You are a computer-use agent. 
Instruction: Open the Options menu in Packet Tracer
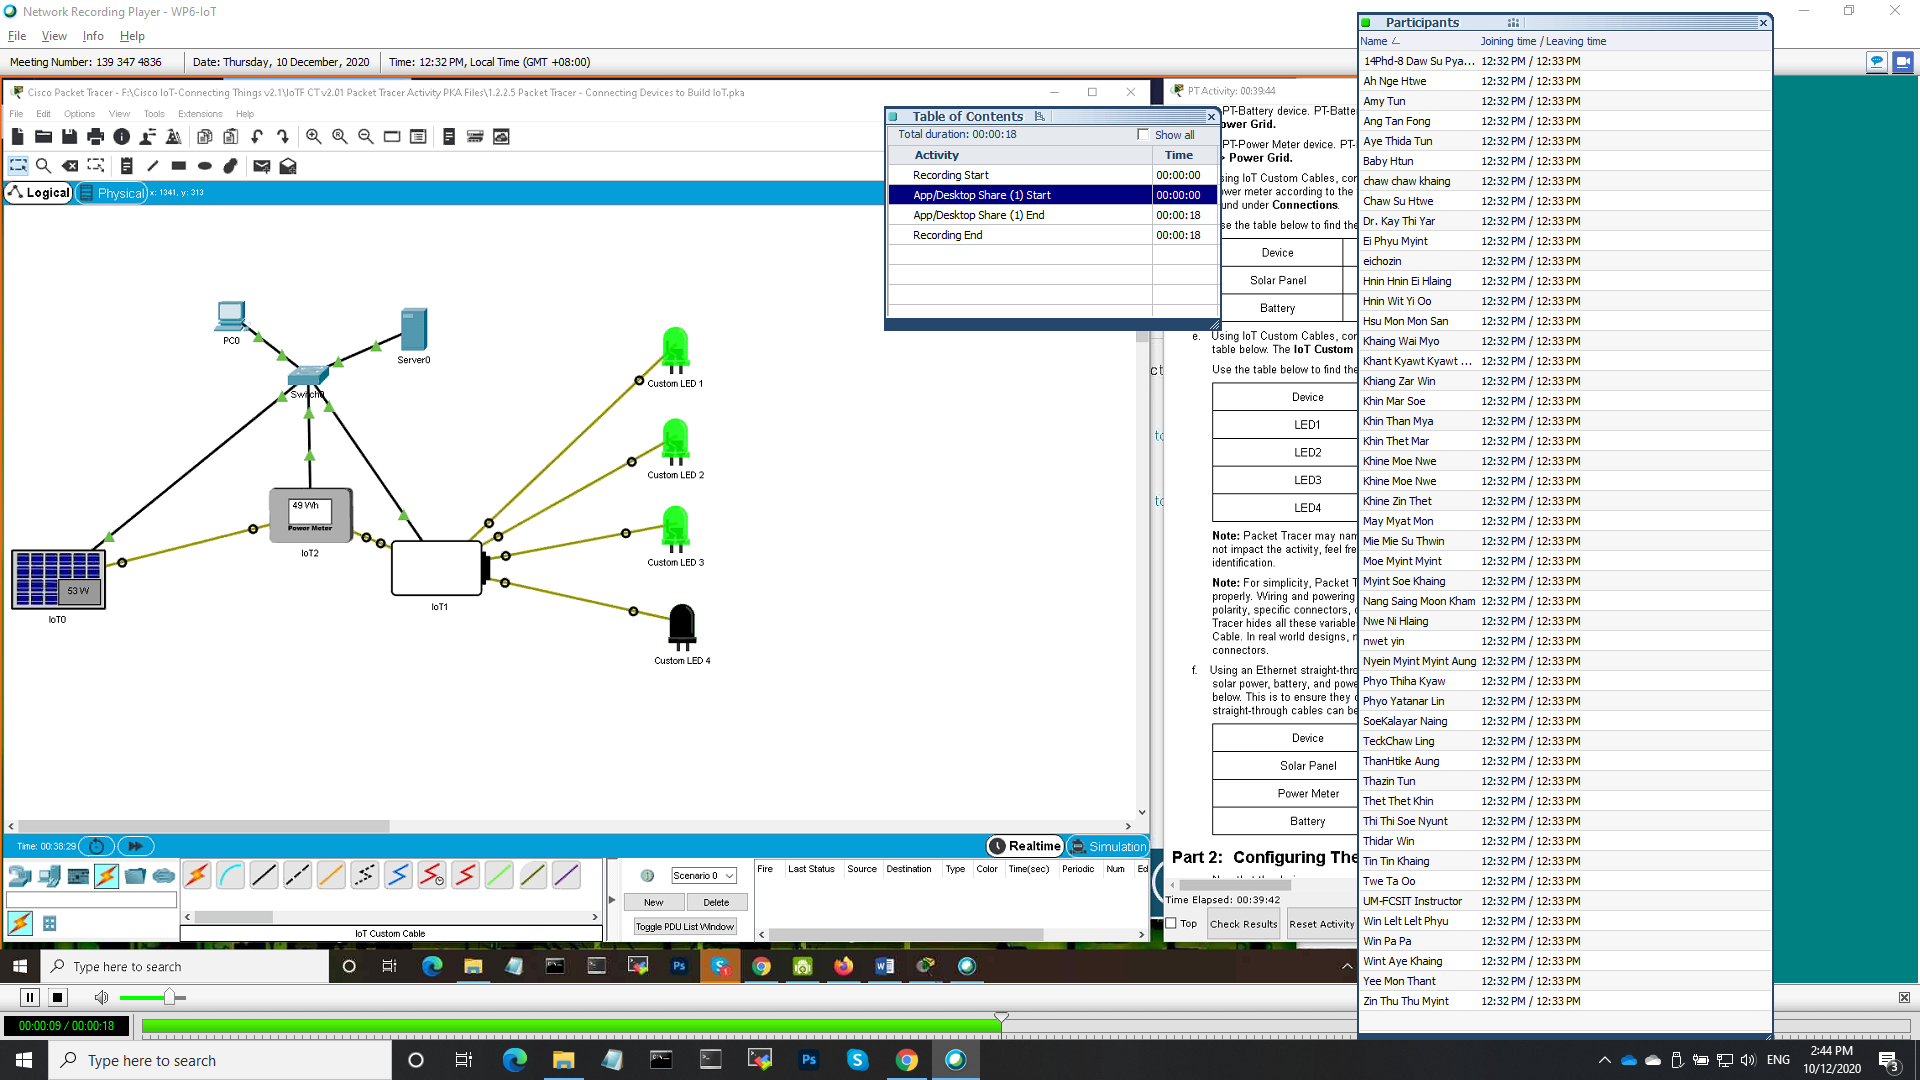79,114
